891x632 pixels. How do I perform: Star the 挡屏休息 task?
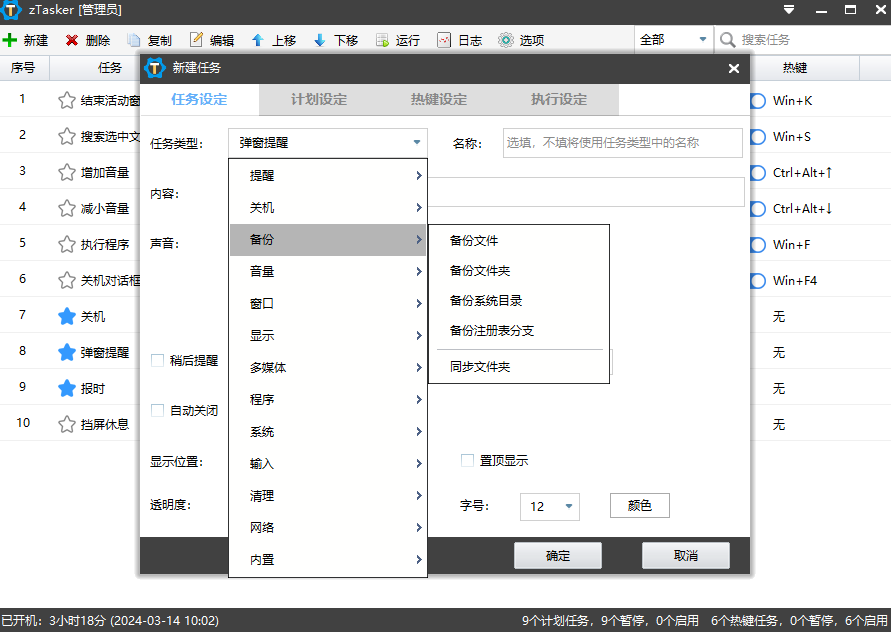(66, 424)
